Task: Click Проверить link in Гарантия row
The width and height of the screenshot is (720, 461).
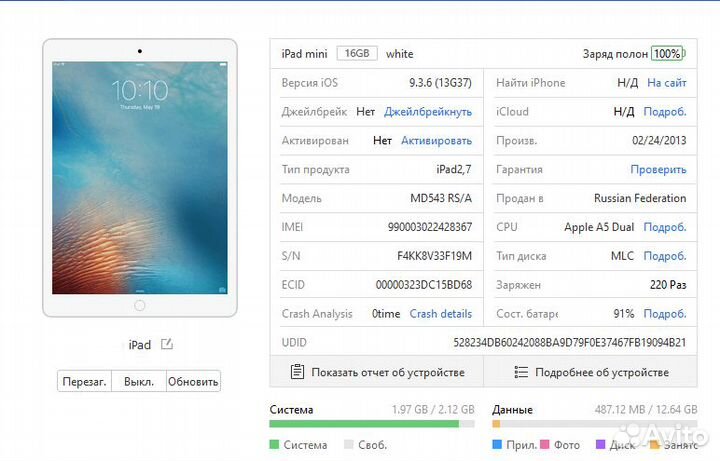Action: click(658, 169)
